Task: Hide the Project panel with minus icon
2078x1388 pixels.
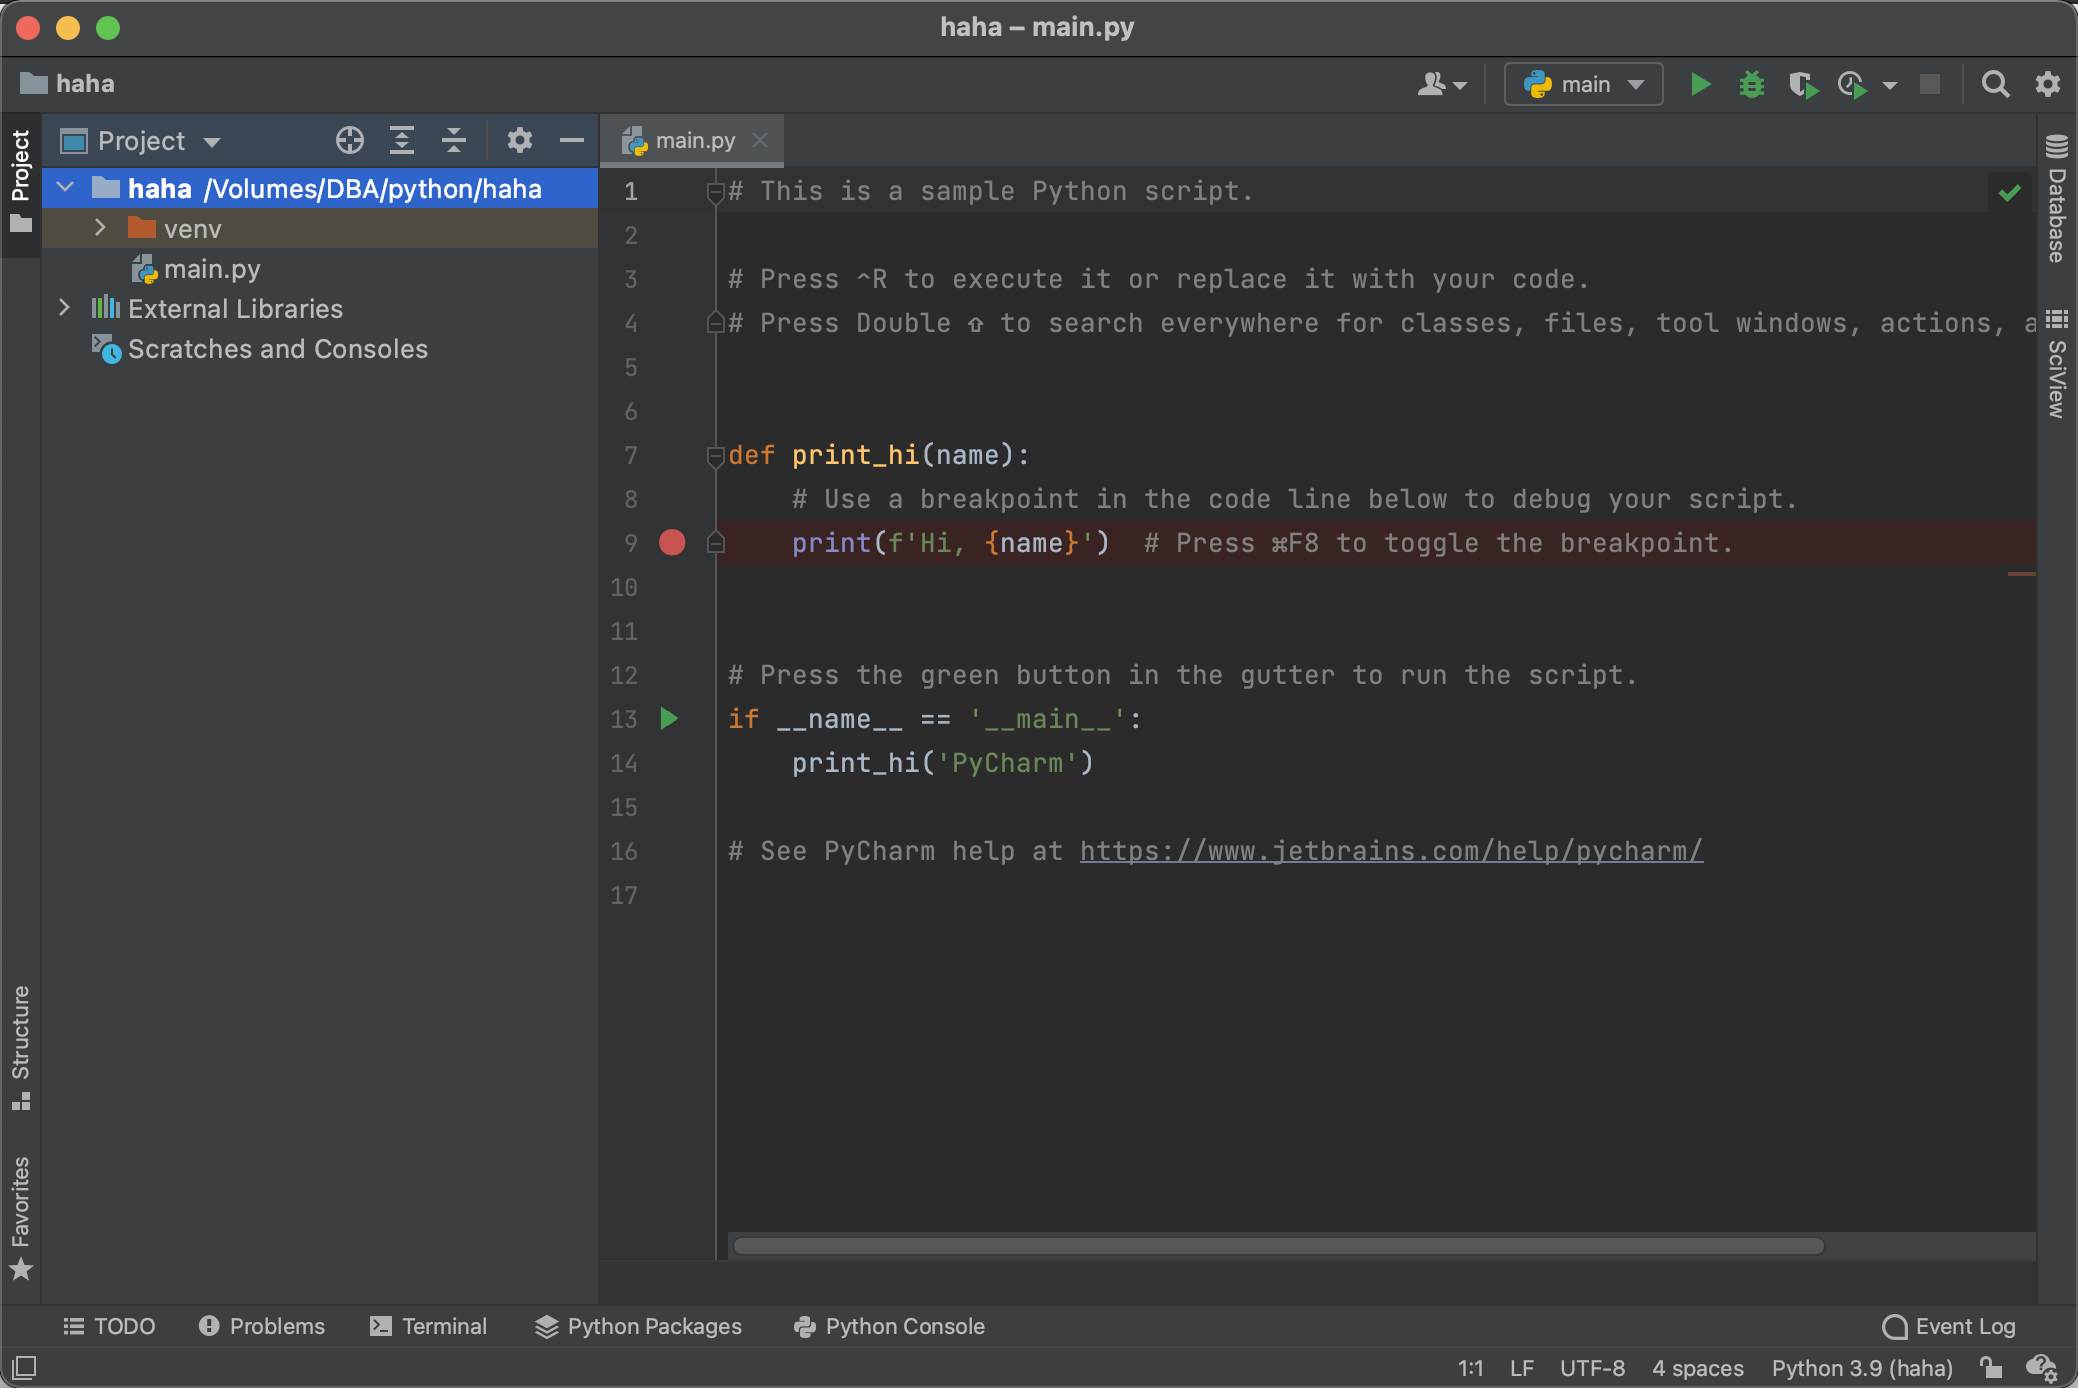Action: 571,140
